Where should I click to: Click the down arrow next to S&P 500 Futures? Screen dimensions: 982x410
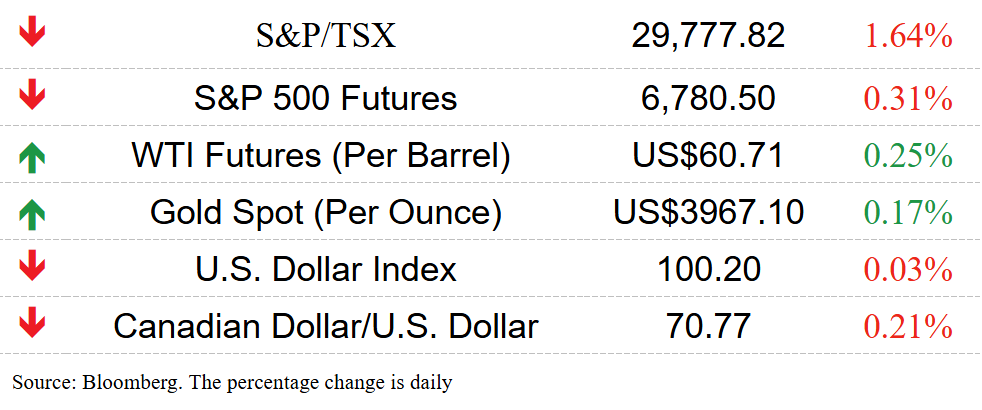click(32, 96)
